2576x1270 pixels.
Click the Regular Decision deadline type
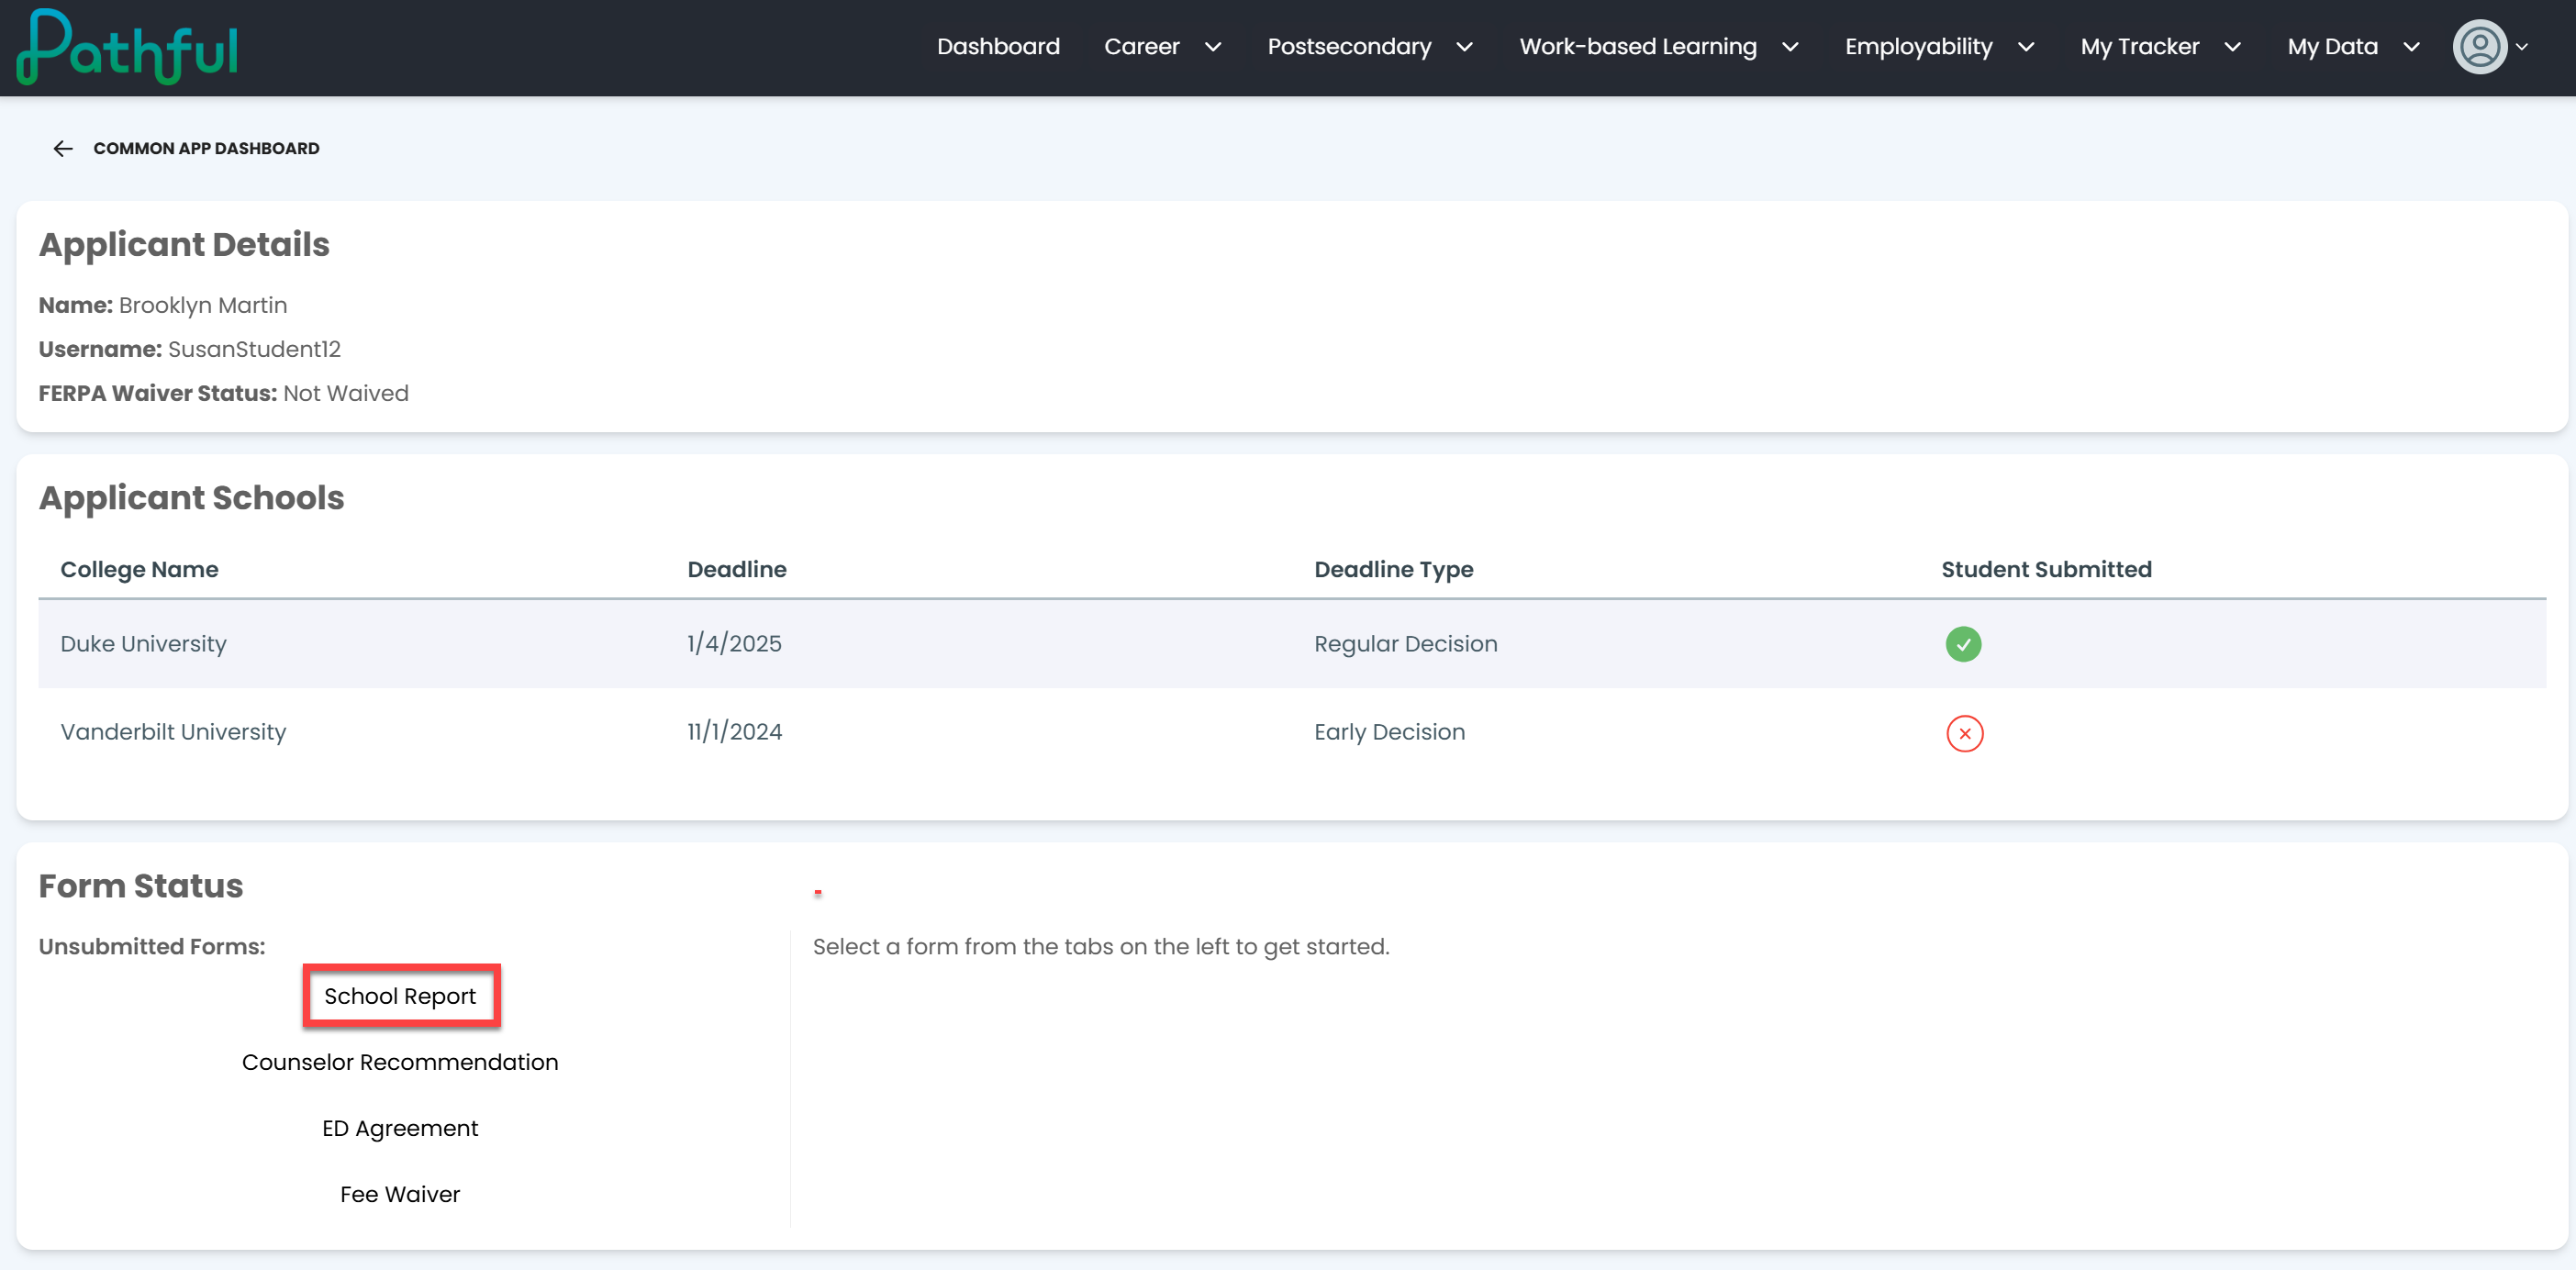pyautogui.click(x=1405, y=644)
